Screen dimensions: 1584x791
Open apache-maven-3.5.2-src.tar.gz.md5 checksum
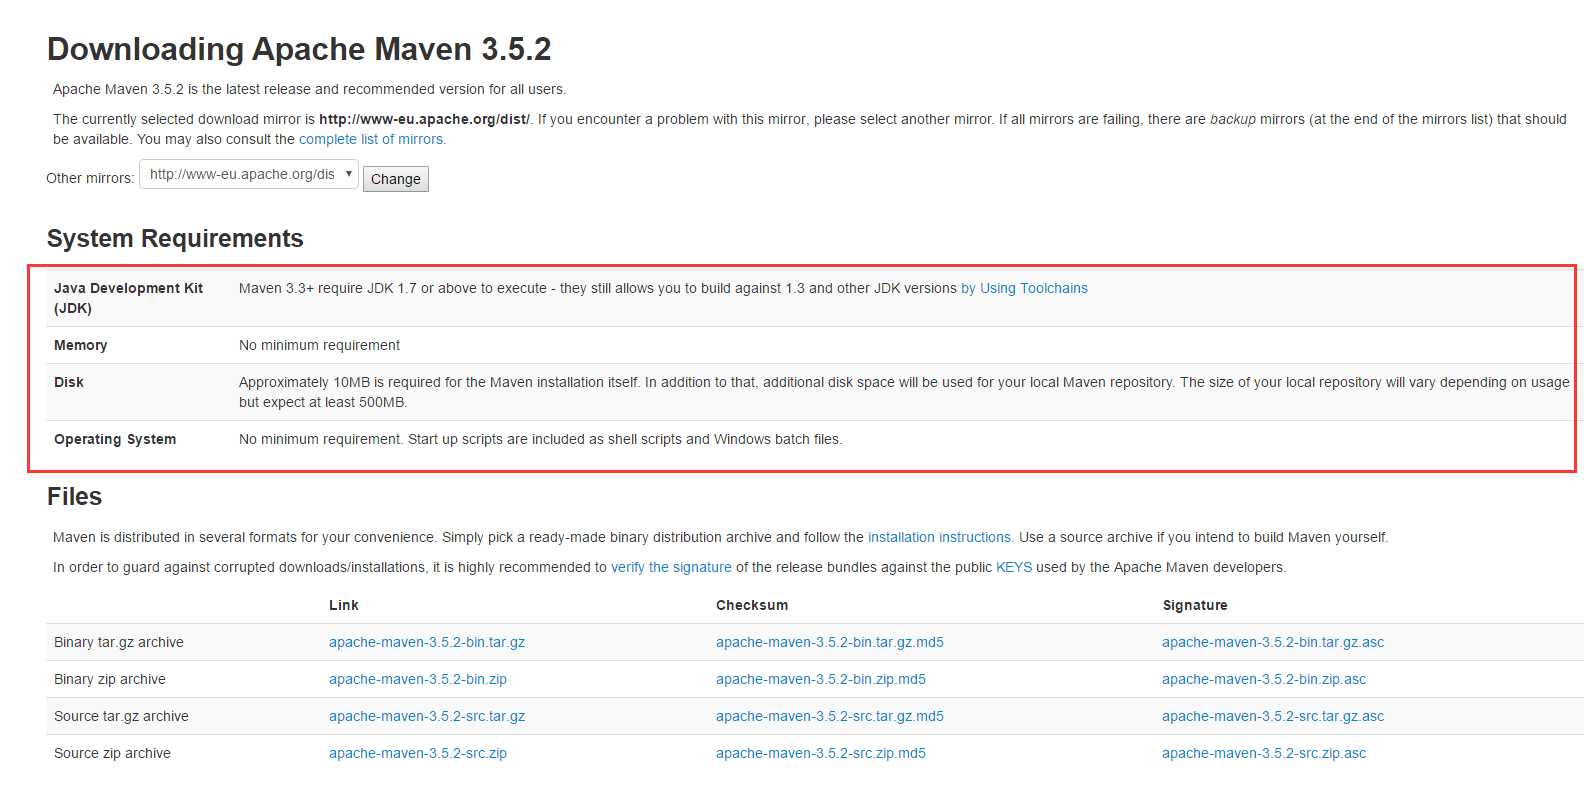point(830,716)
